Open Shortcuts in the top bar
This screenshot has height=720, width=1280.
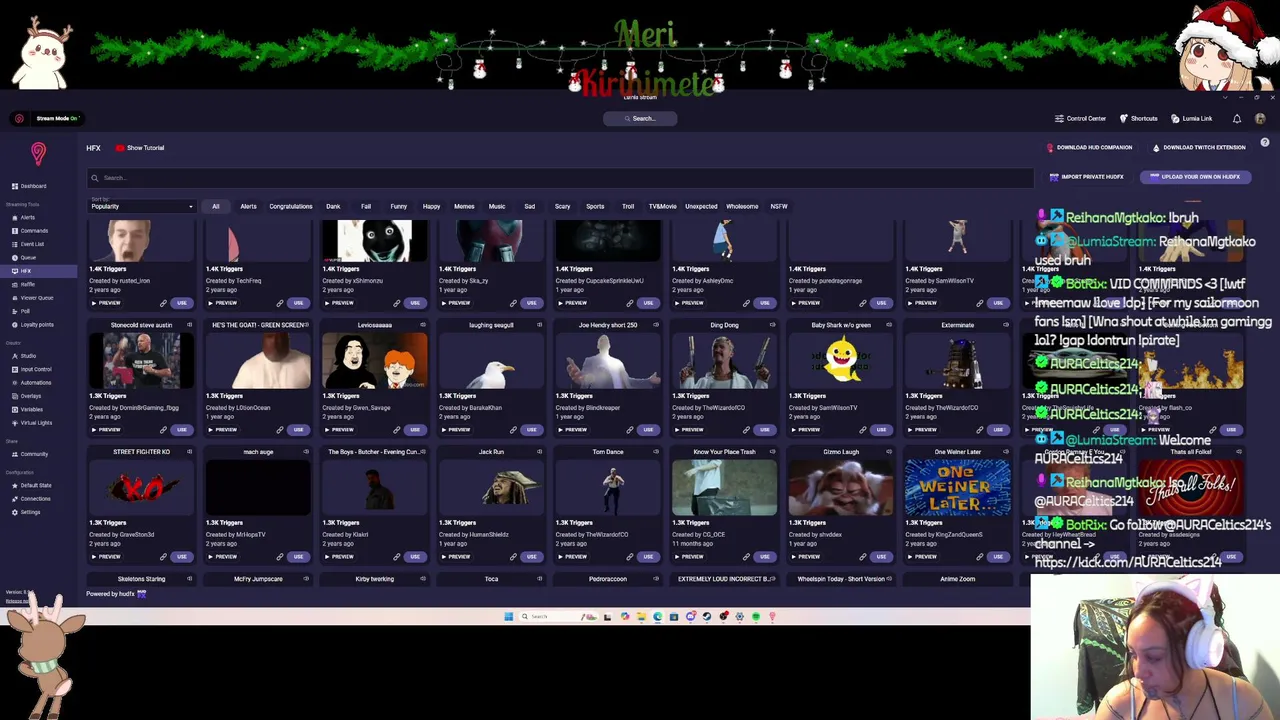pos(1139,118)
